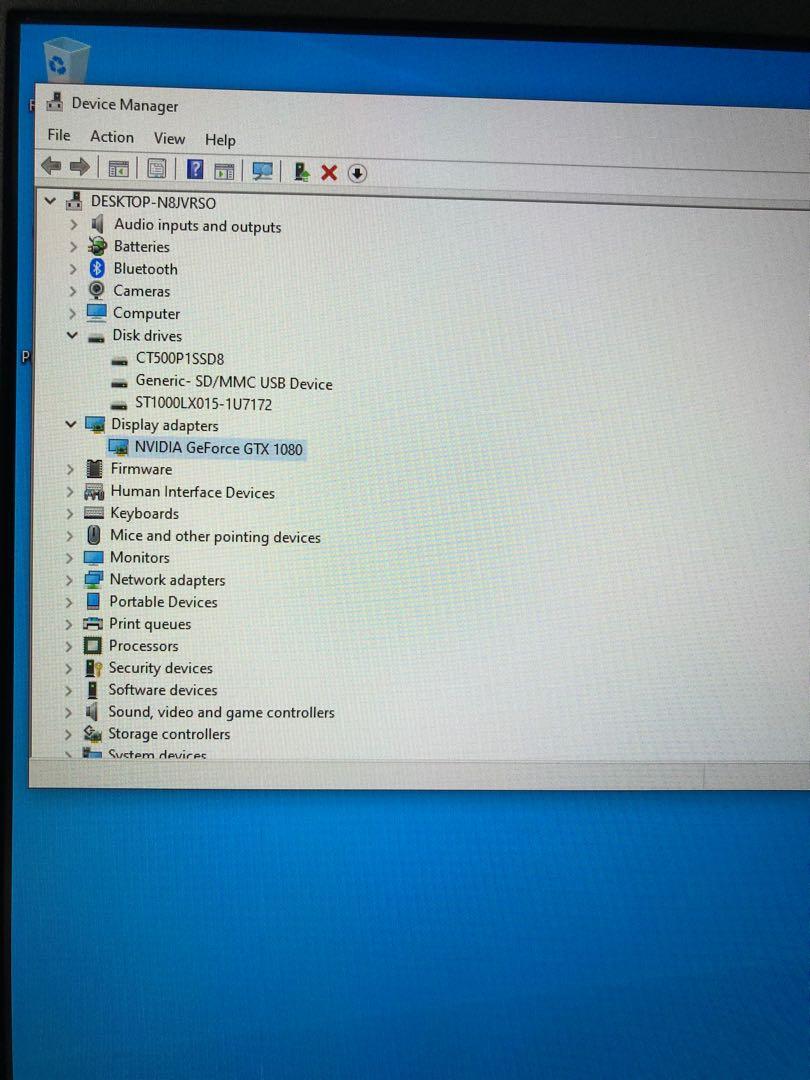810x1080 pixels.
Task: Expand the Network adapters category
Action: point(70,580)
